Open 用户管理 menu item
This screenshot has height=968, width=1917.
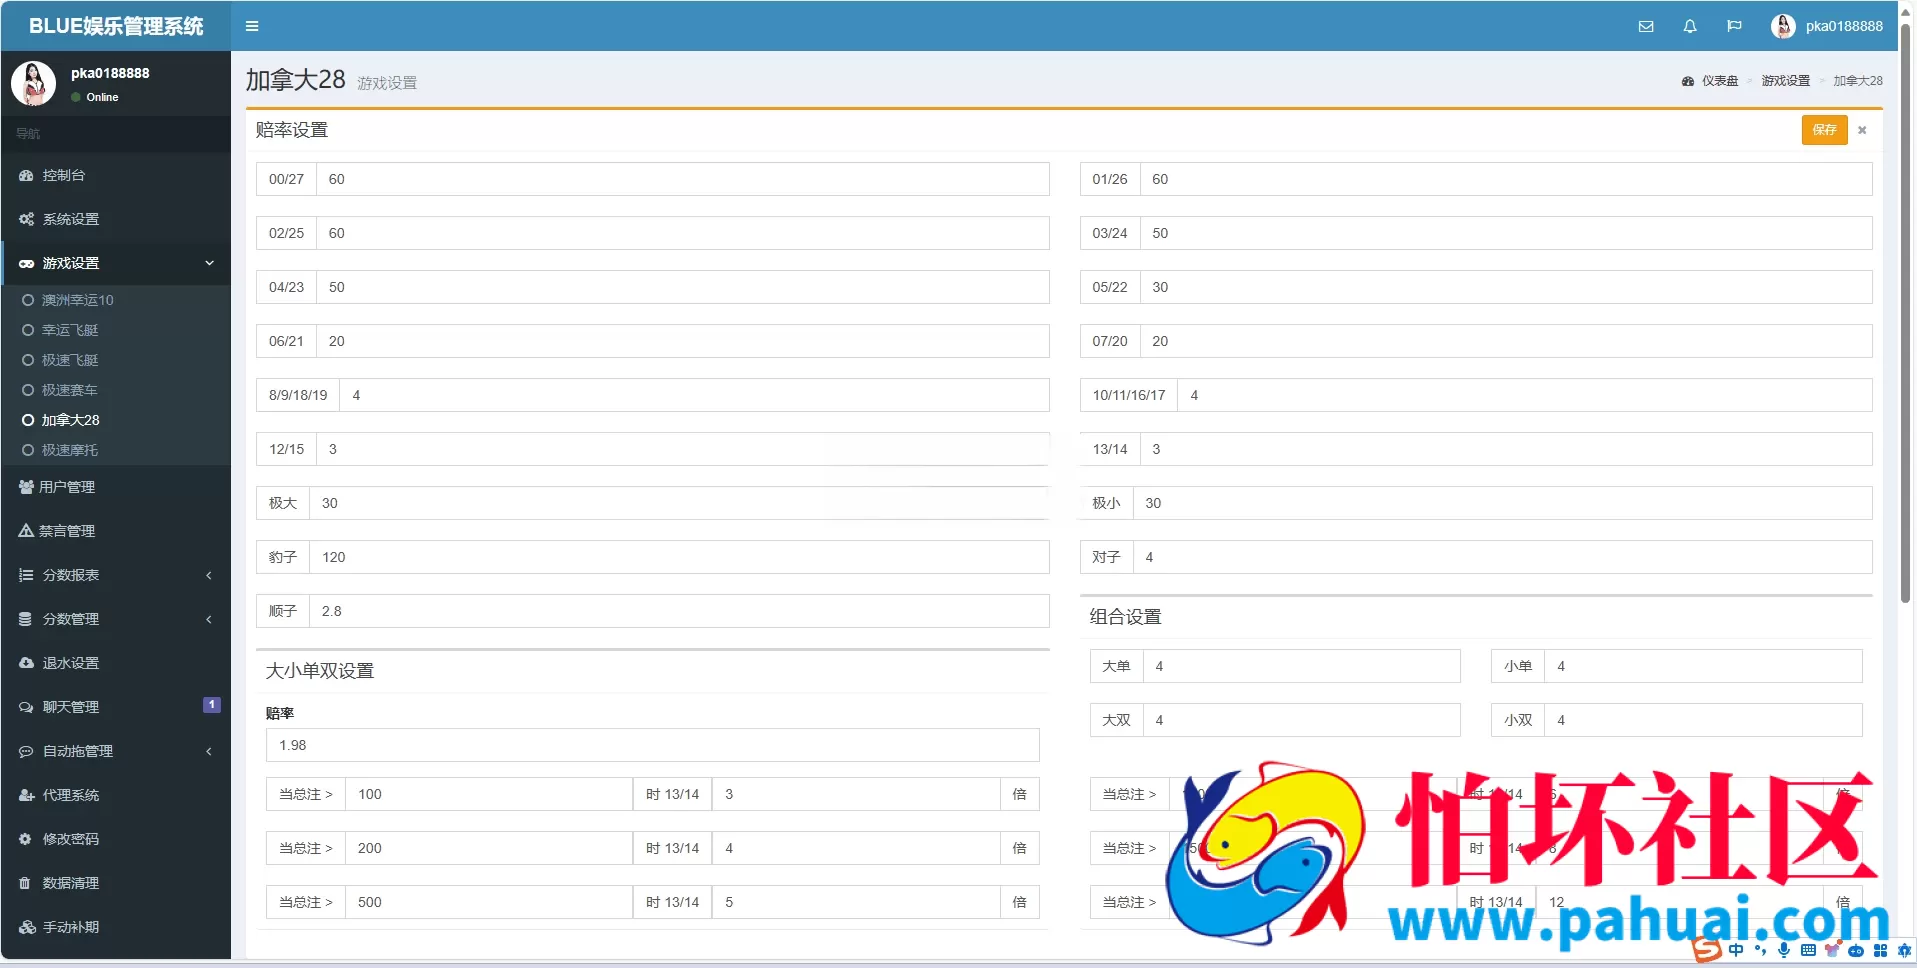[116, 487]
